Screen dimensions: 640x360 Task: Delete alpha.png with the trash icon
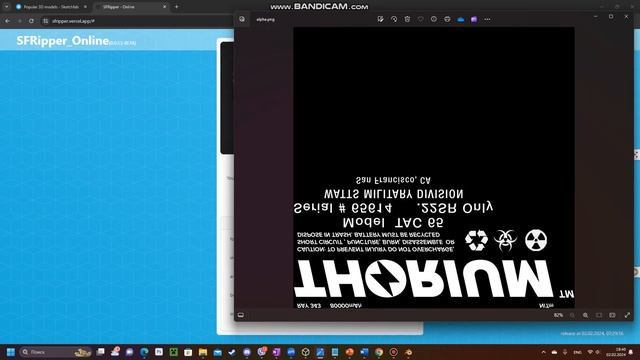[407, 19]
